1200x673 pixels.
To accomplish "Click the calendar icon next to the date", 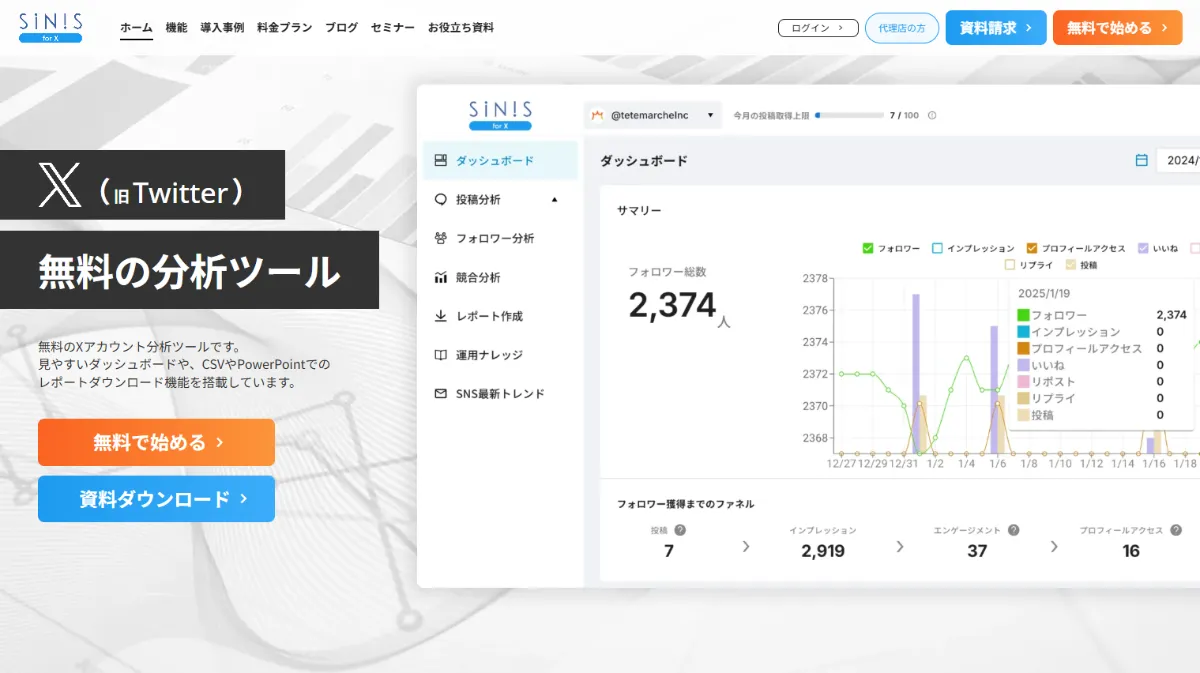I will click(1140, 161).
